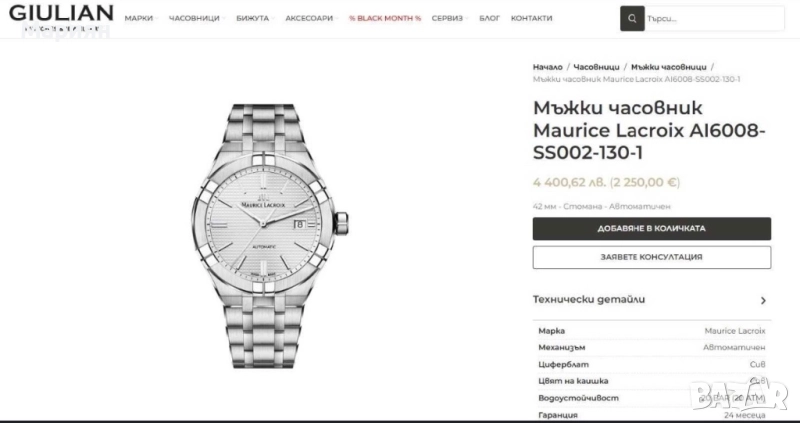This screenshot has width=800, height=423.
Task: Open the ЧАСОВНИЦИ dropdown menu
Action: 196,18
